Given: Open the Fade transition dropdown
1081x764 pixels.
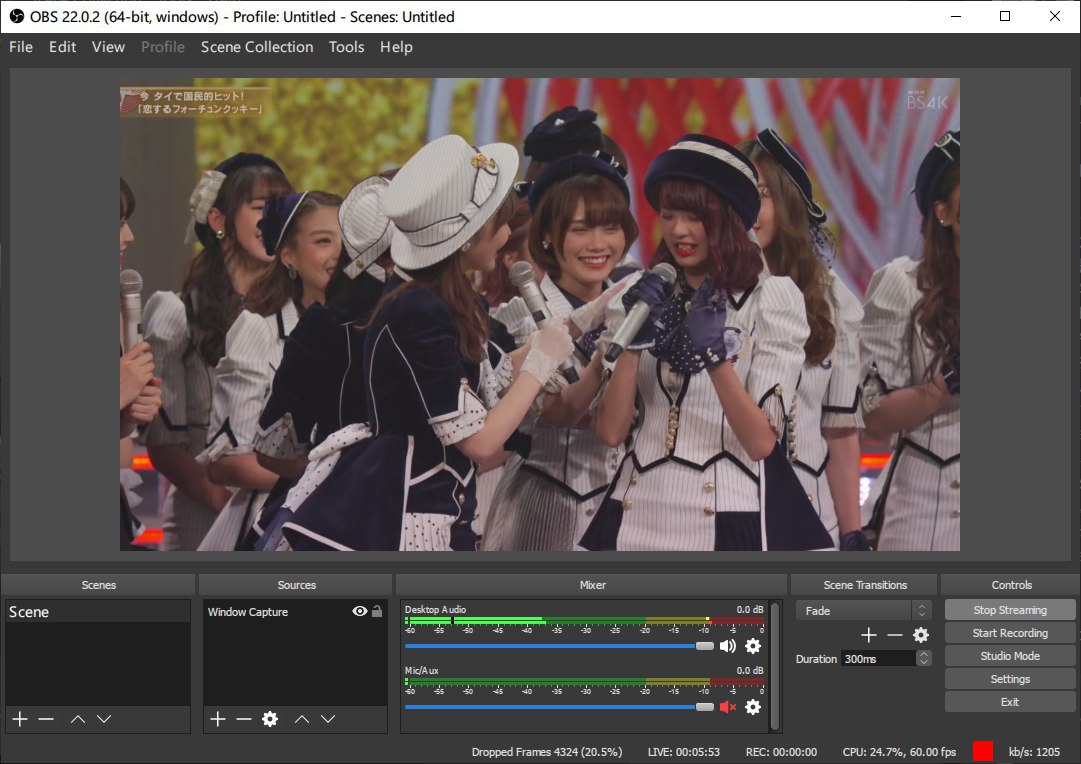Looking at the screenshot, I should click(x=864, y=610).
